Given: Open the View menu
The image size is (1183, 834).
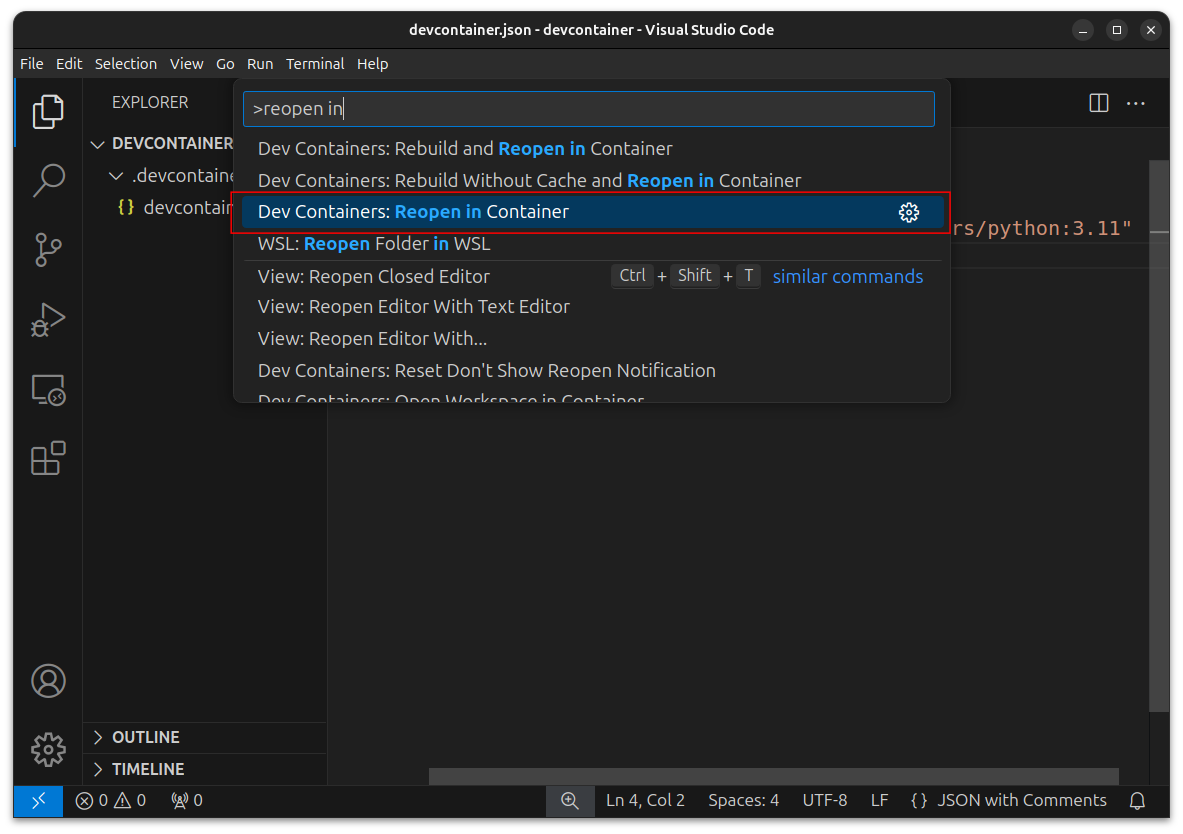Looking at the screenshot, I should [x=186, y=64].
